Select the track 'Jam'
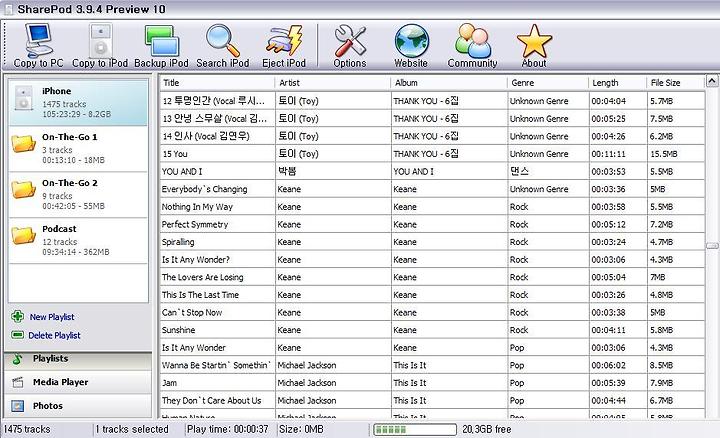 coord(433,383)
